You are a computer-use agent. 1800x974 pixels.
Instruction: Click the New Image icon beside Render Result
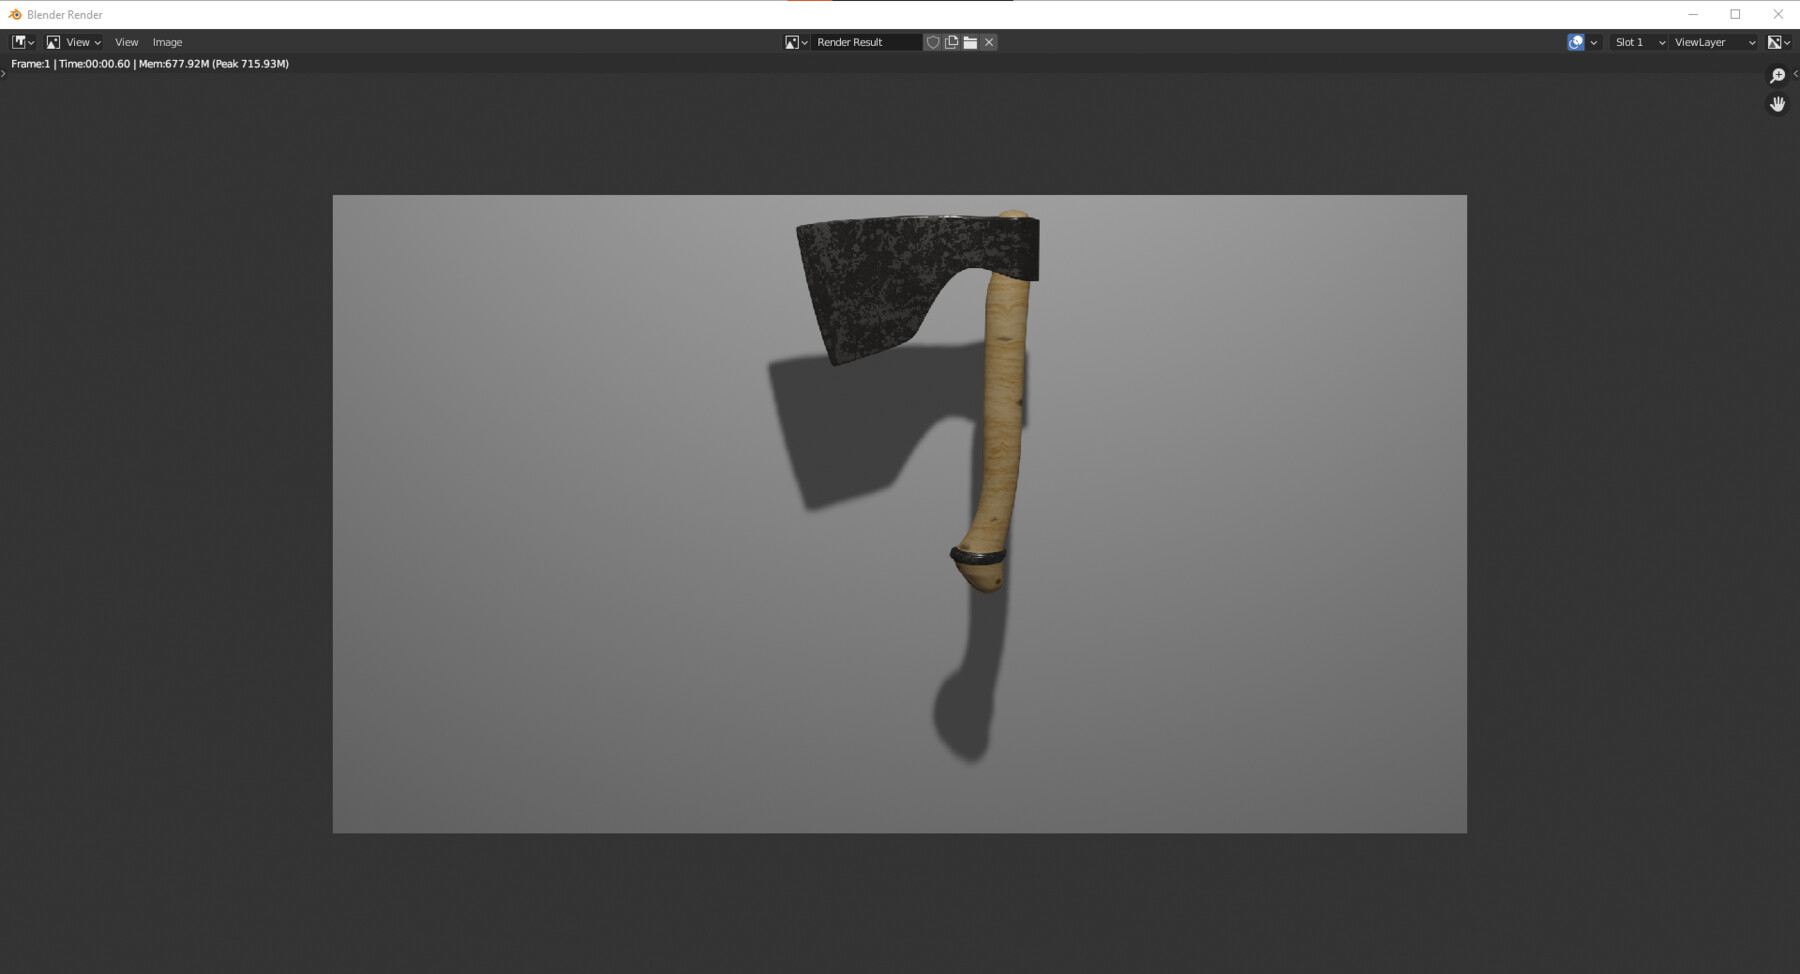950,42
